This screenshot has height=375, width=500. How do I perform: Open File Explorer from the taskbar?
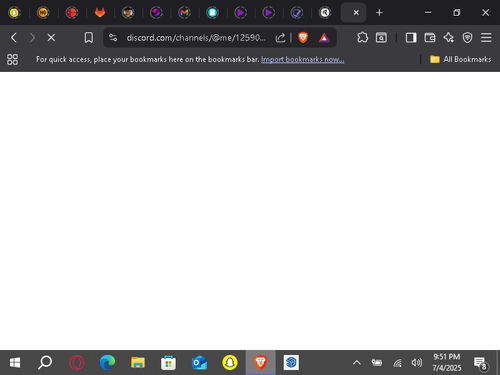click(x=138, y=363)
